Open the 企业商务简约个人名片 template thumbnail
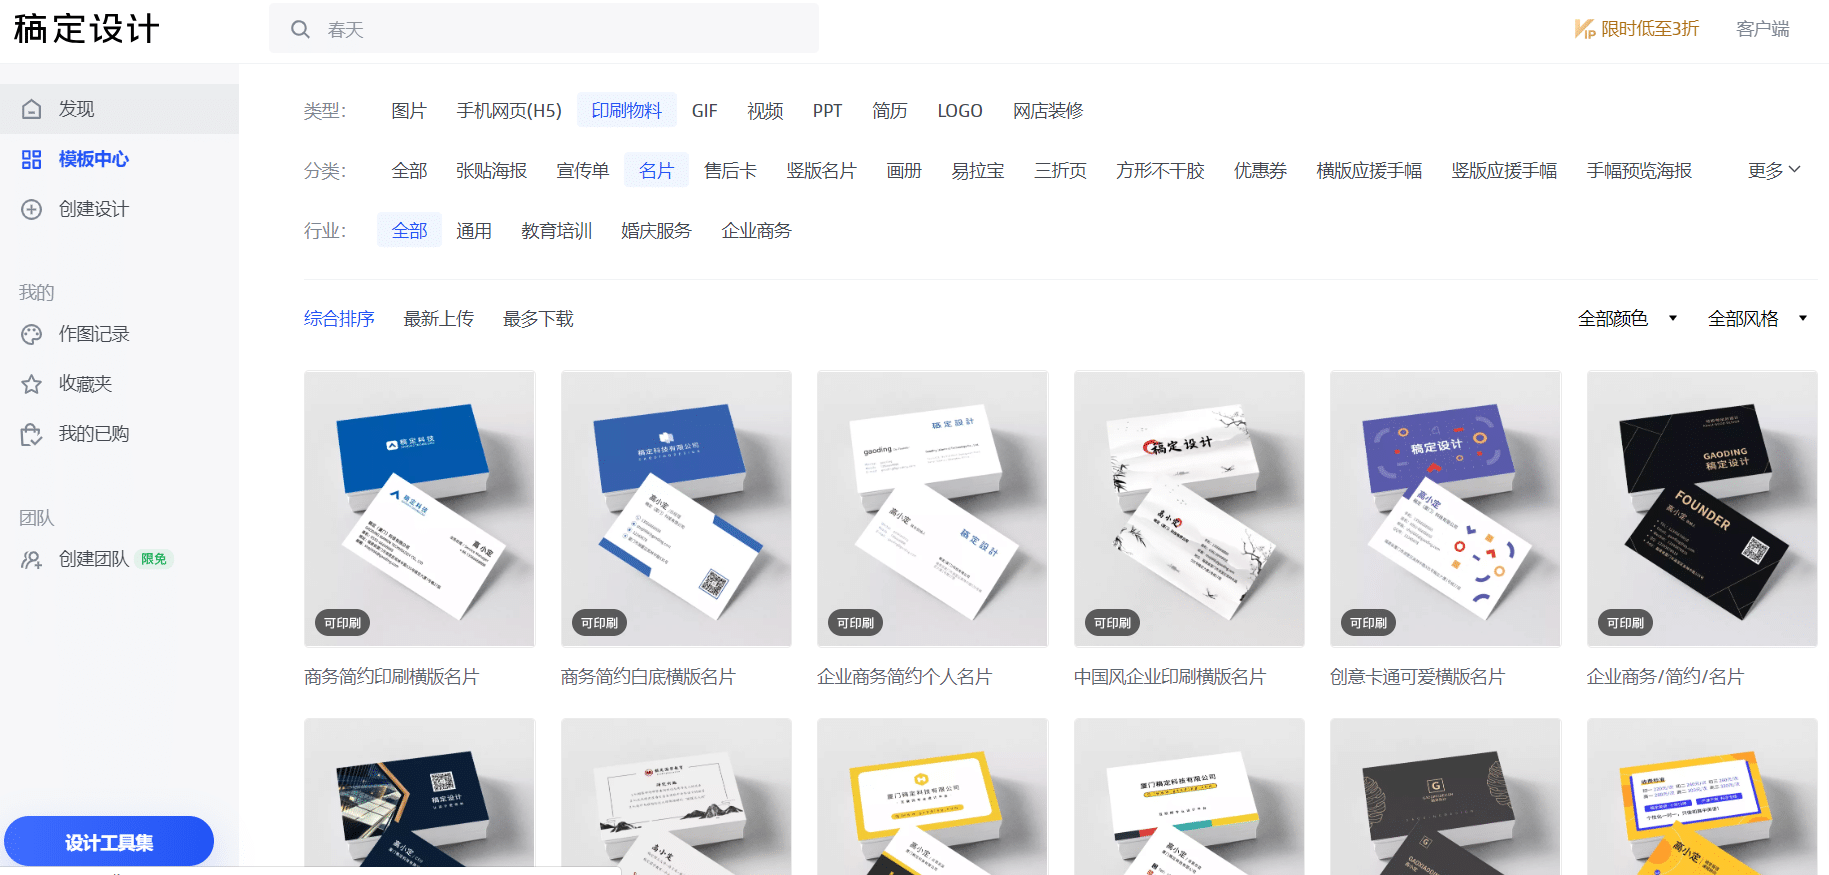Viewport: 1829px width, 875px height. click(932, 509)
